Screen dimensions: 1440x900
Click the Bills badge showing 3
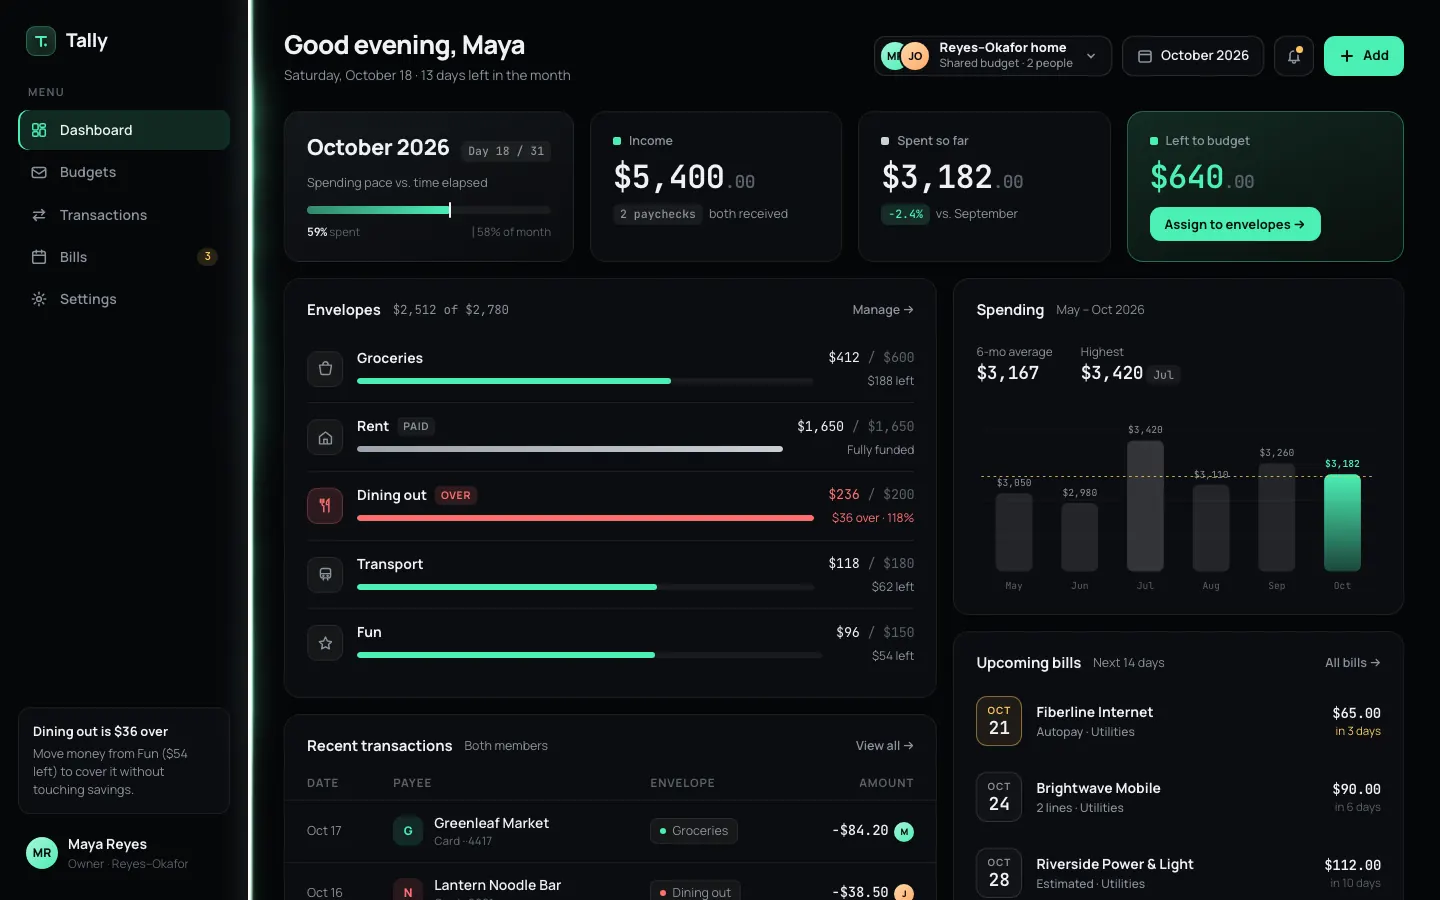(207, 257)
